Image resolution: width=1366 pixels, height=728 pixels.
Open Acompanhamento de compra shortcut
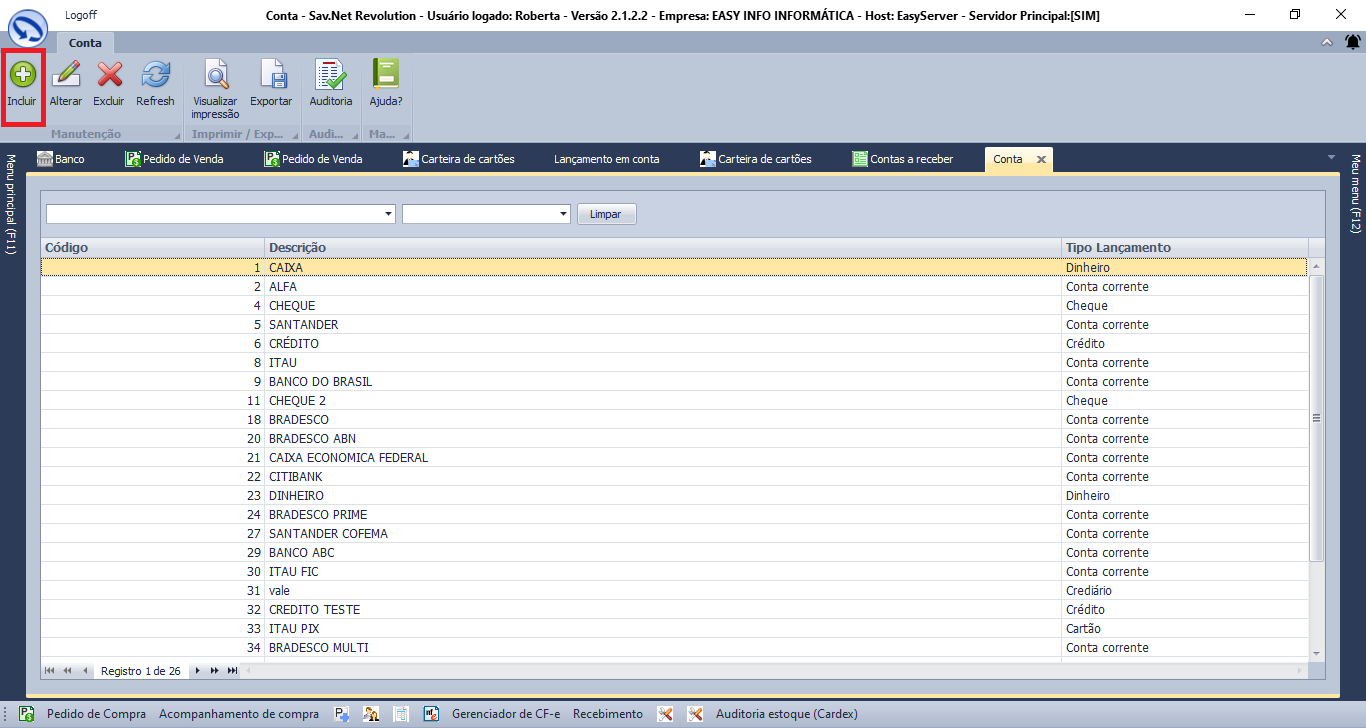[239, 714]
